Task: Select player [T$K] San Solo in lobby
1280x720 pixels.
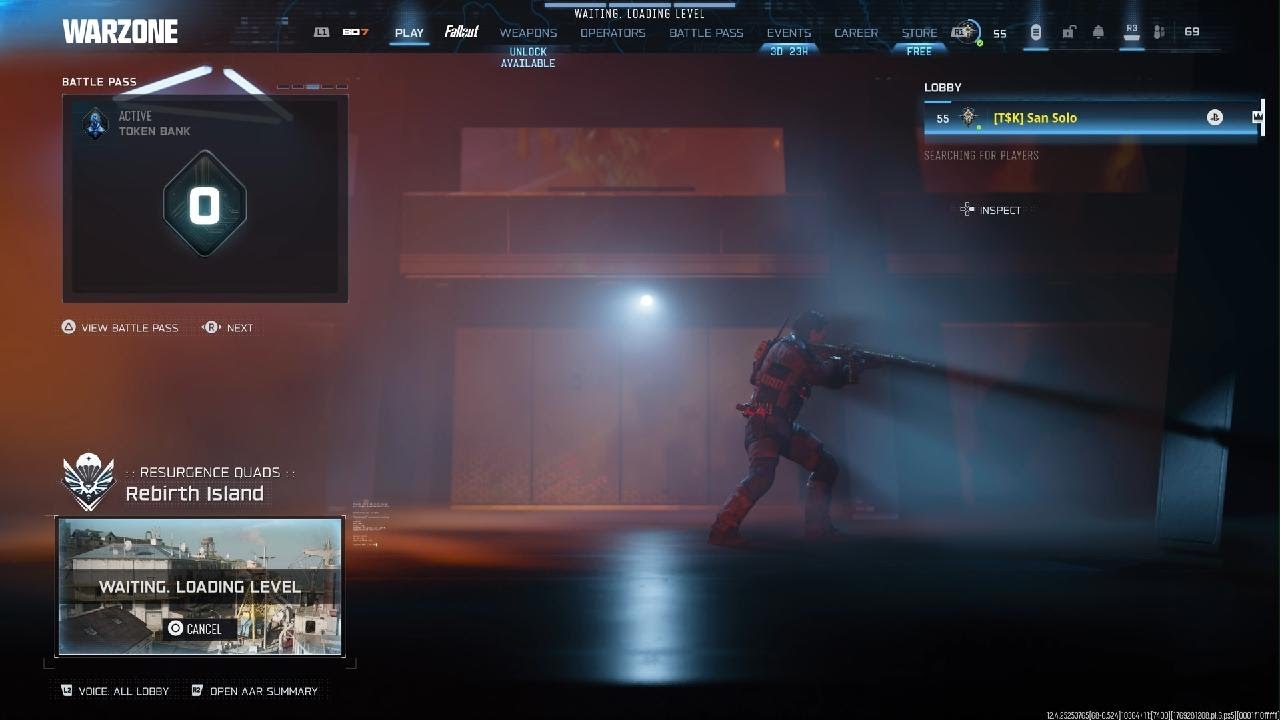Action: tap(1091, 118)
